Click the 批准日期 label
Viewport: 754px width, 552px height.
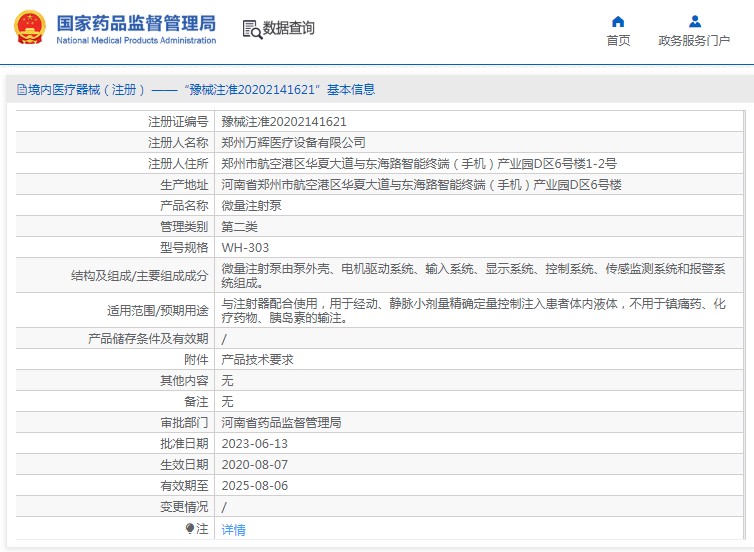[184, 444]
